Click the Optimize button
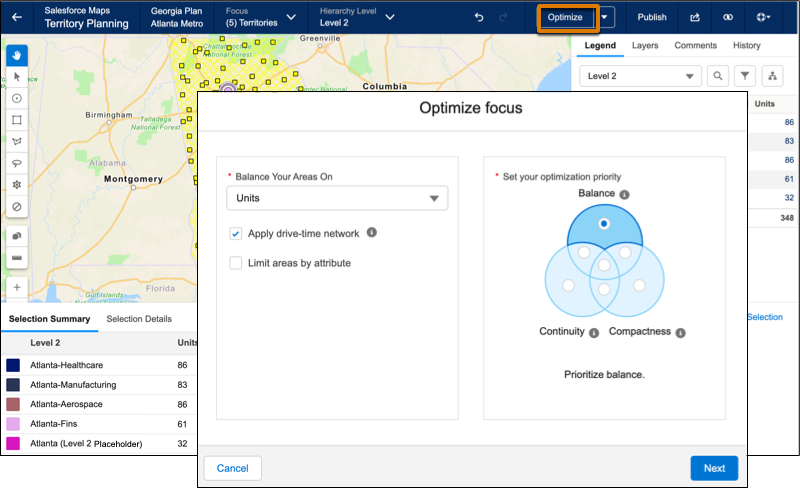 [565, 17]
